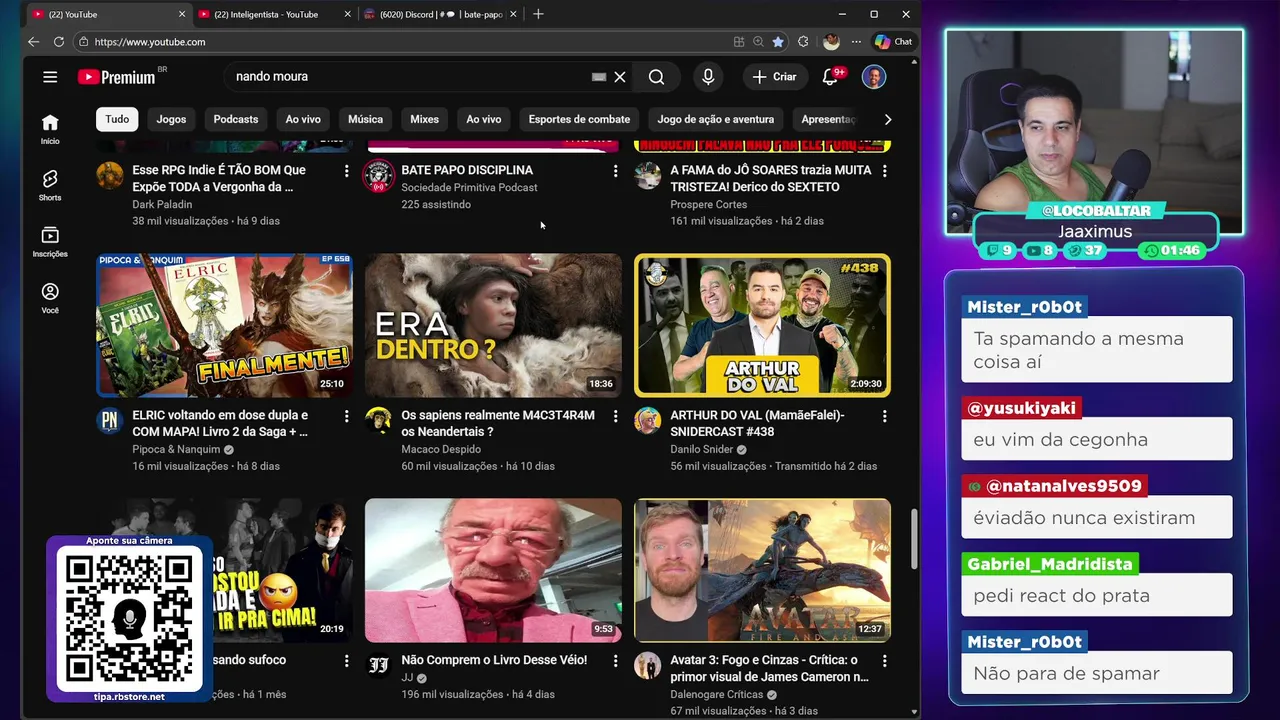The image size is (1280, 720).
Task: Click the browser address bar URL
Action: point(150,42)
